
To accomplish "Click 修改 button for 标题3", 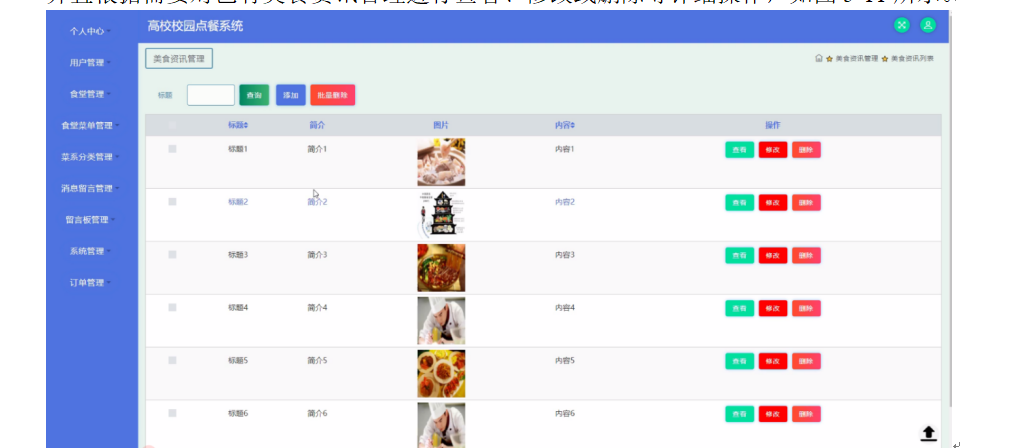I will [x=773, y=255].
